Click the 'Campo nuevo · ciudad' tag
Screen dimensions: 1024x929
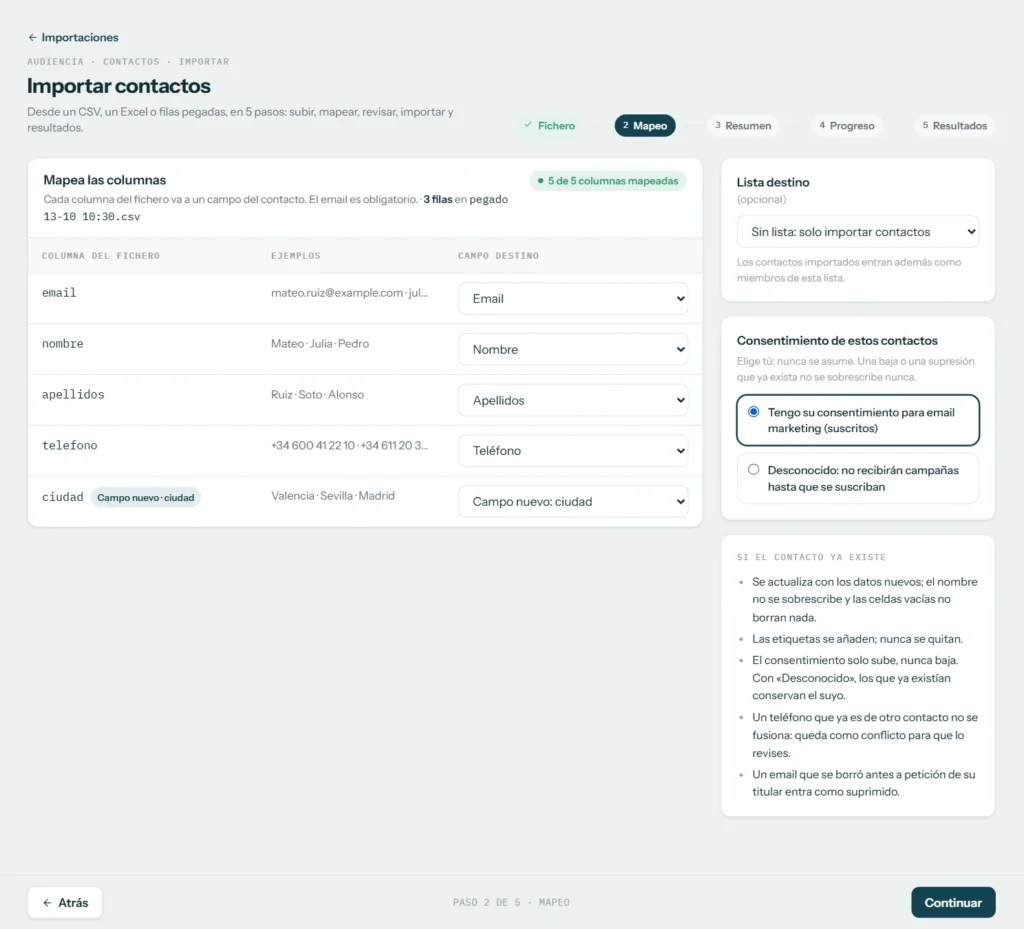146,497
